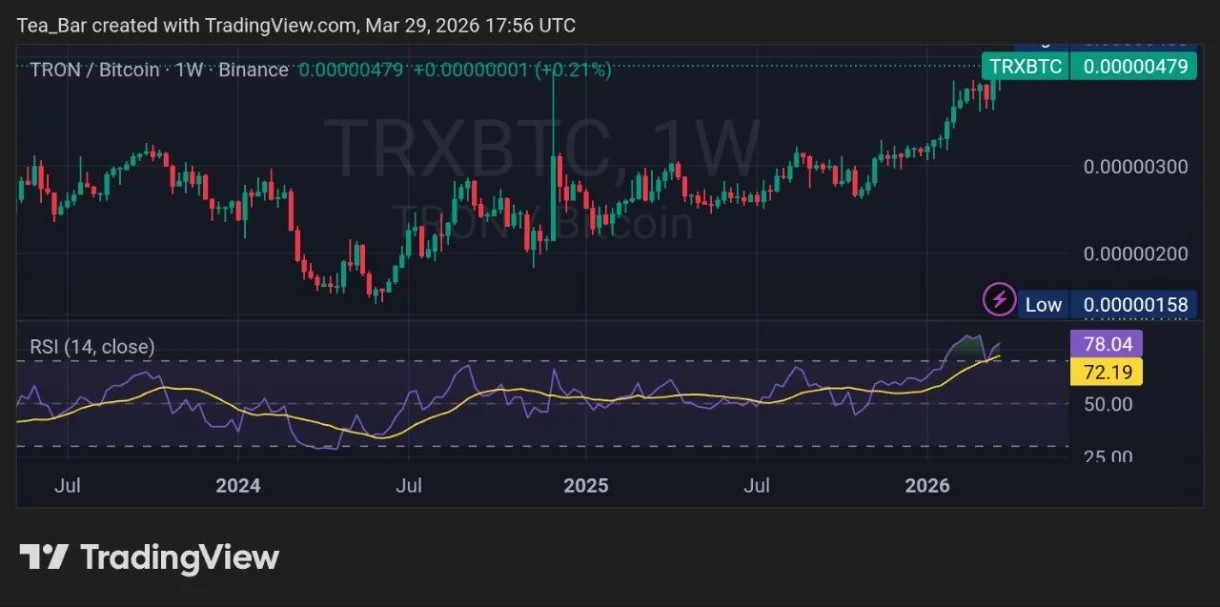Select the 2025 label on the time axis

(x=586, y=486)
